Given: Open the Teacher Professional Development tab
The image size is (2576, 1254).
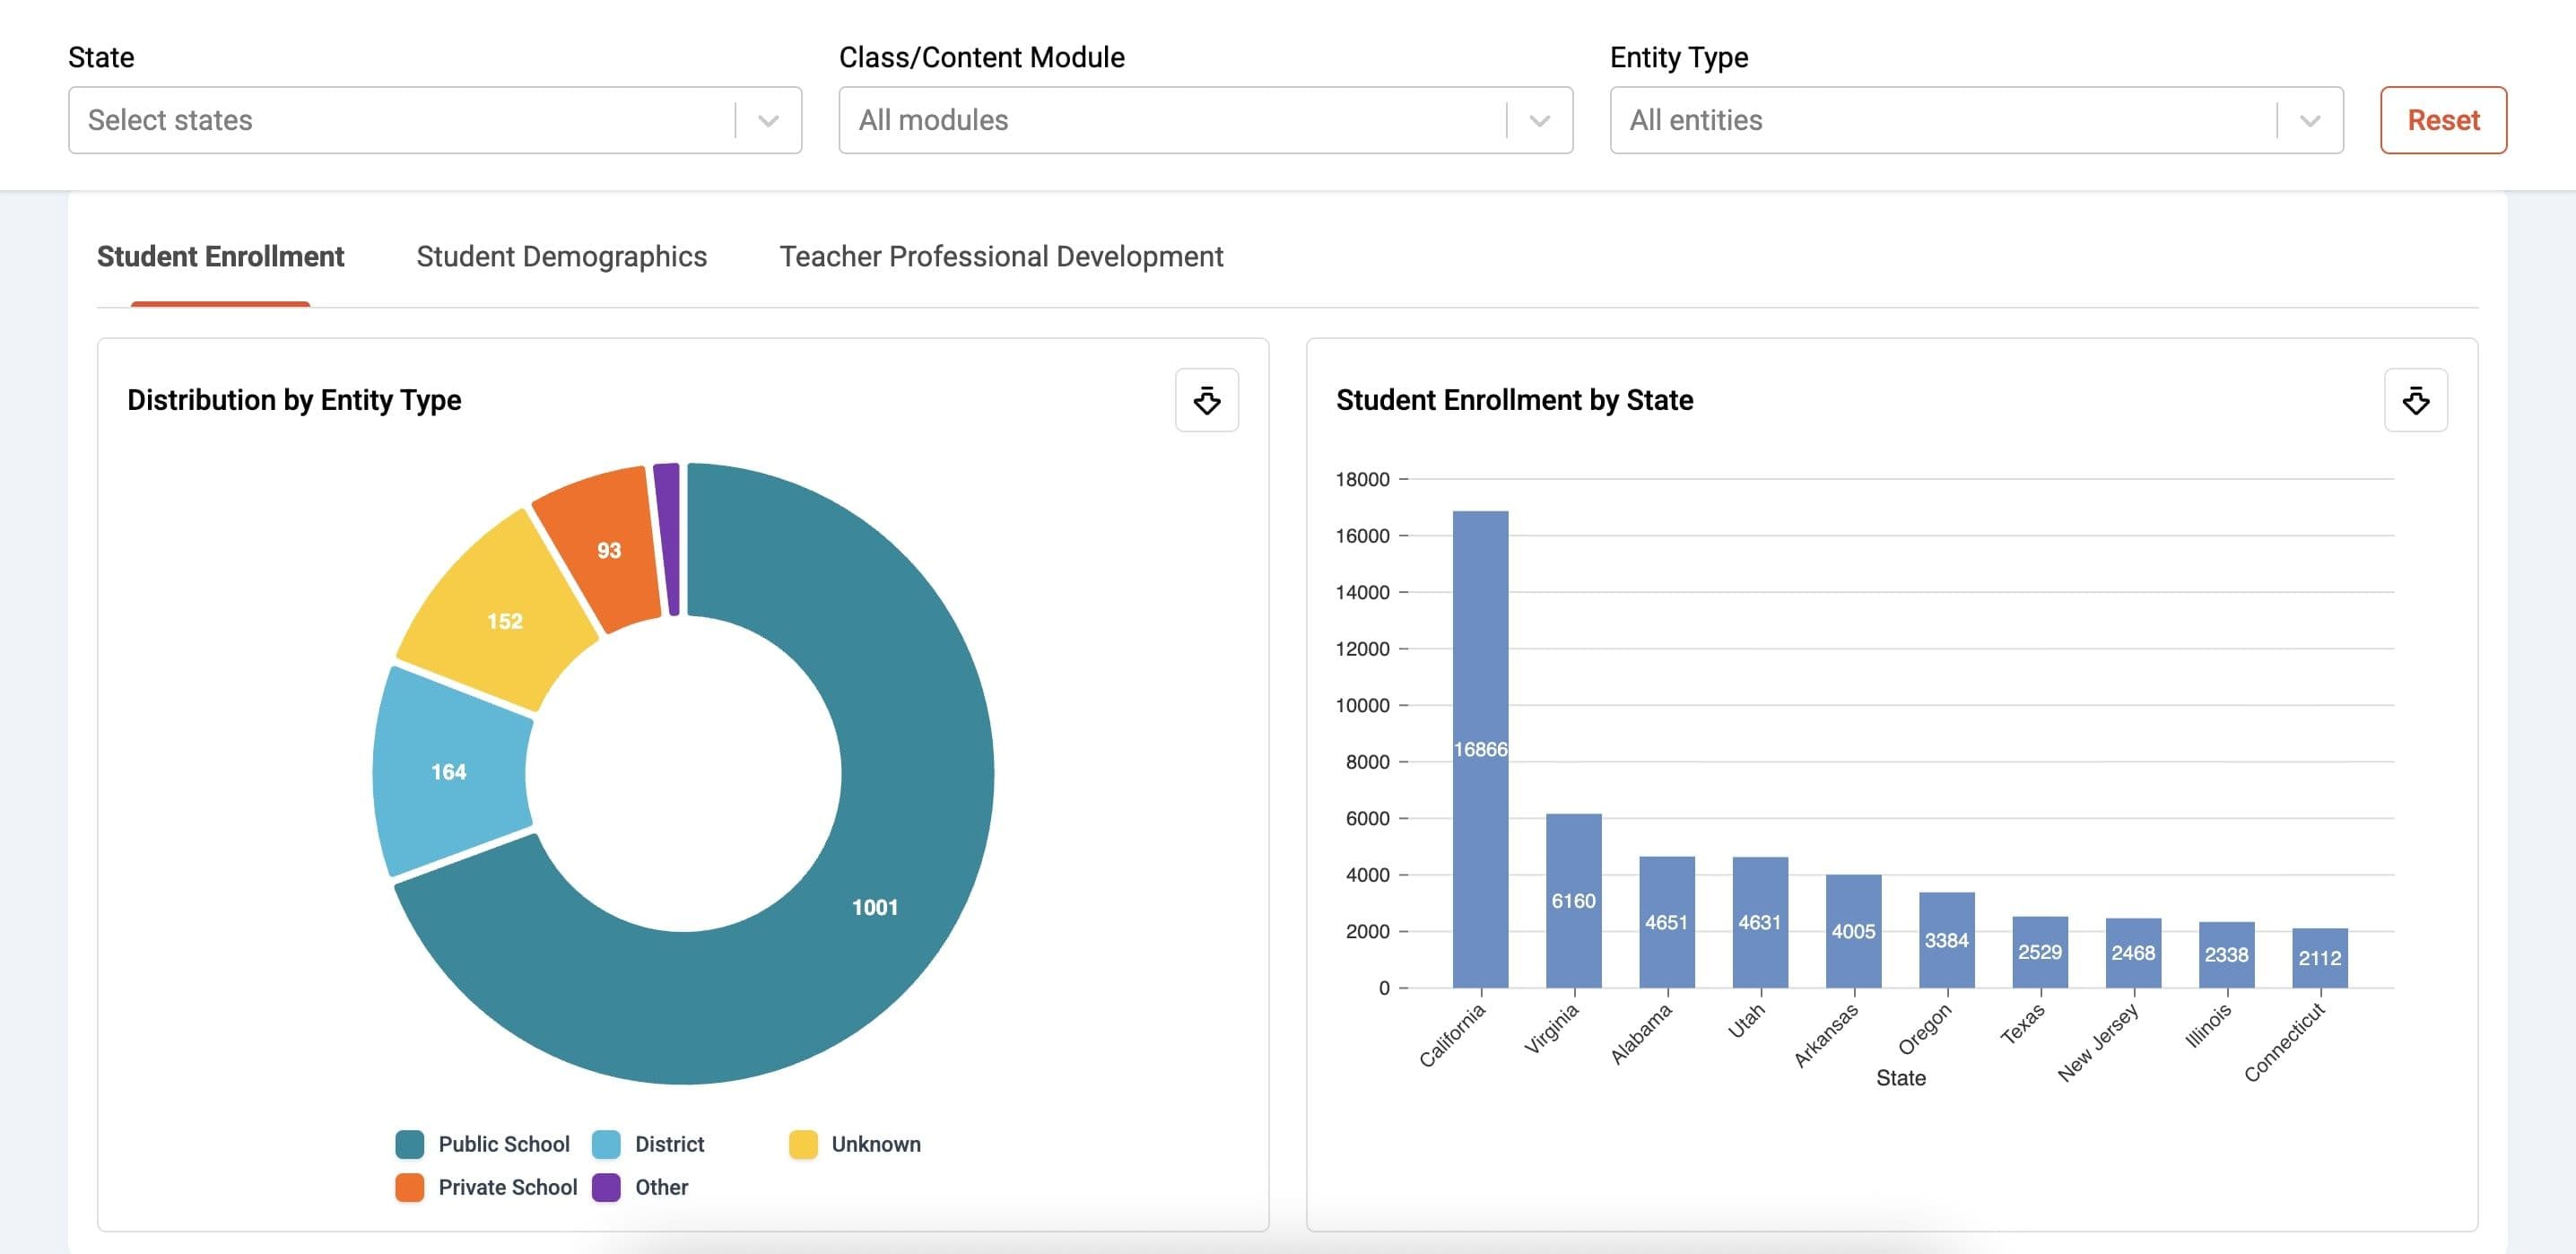Looking at the screenshot, I should click(x=1001, y=257).
